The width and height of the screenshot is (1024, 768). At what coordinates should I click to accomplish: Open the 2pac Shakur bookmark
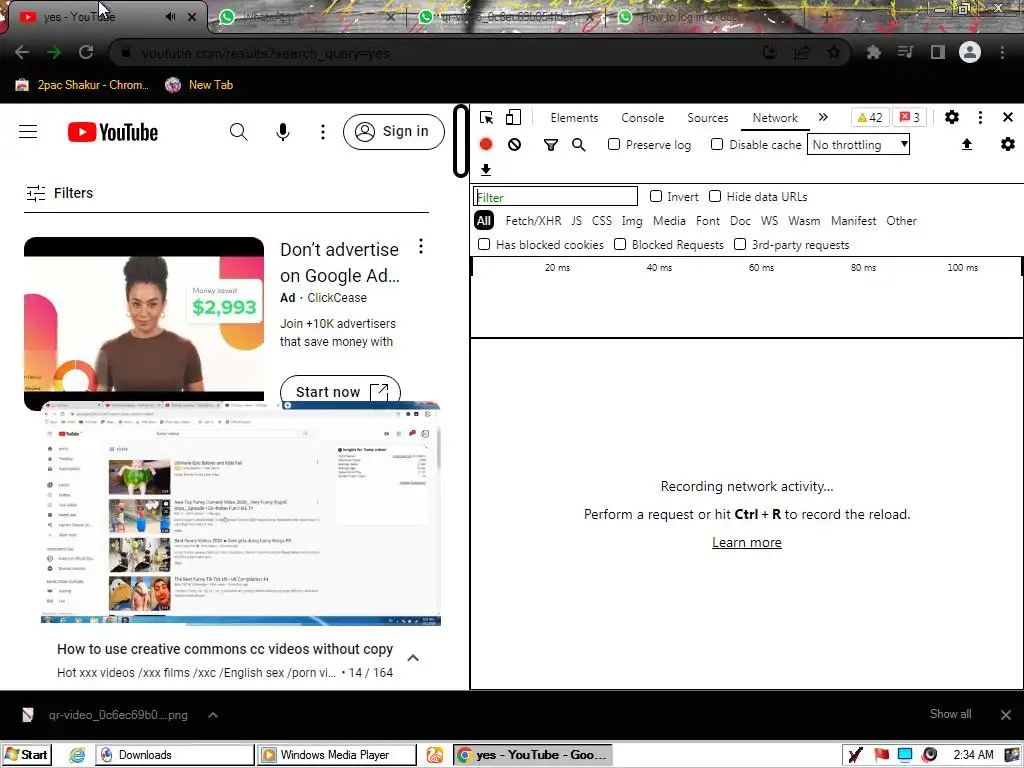pyautogui.click(x=82, y=85)
